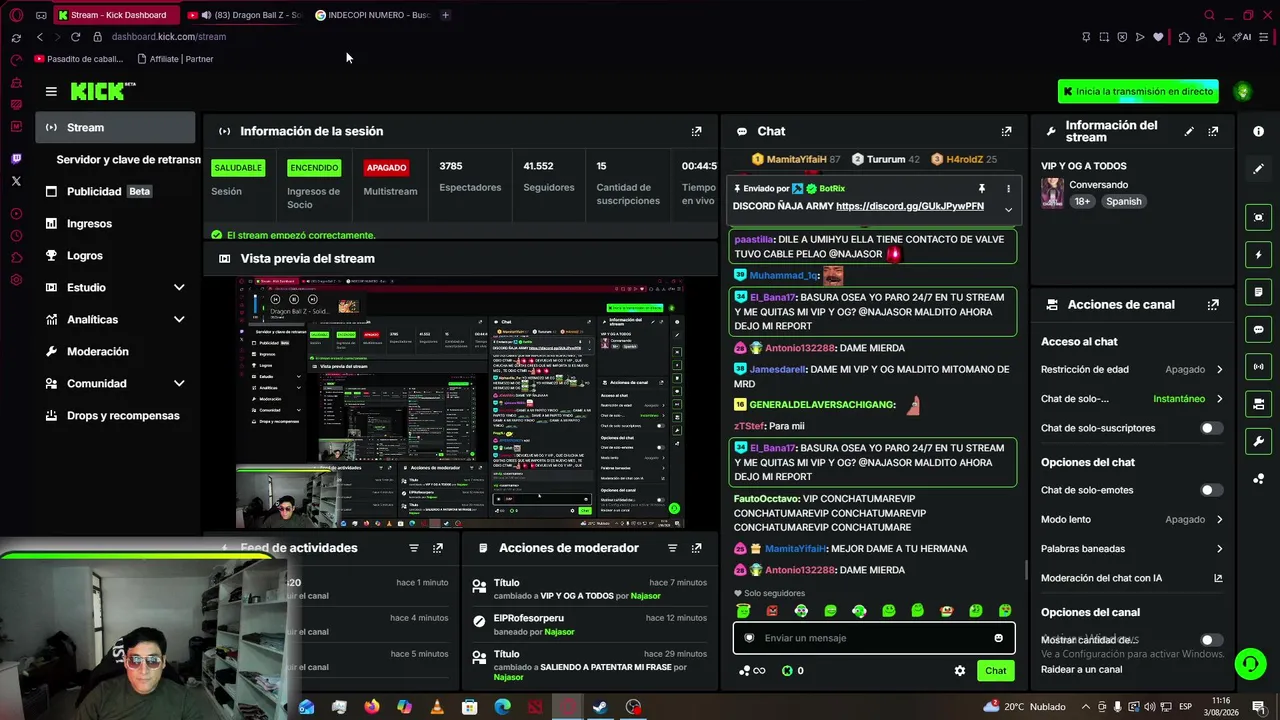Unpin the pinned BotRix message
Image resolution: width=1280 pixels, height=720 pixels.
[x=982, y=188]
